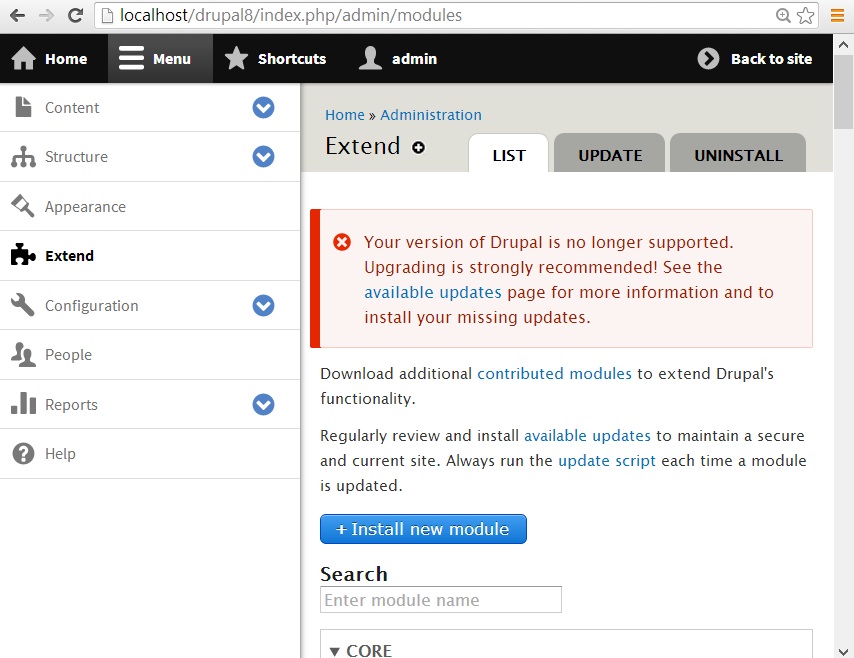The width and height of the screenshot is (854, 658).
Task: Bookmark this page with the star icon
Action: click(x=805, y=16)
